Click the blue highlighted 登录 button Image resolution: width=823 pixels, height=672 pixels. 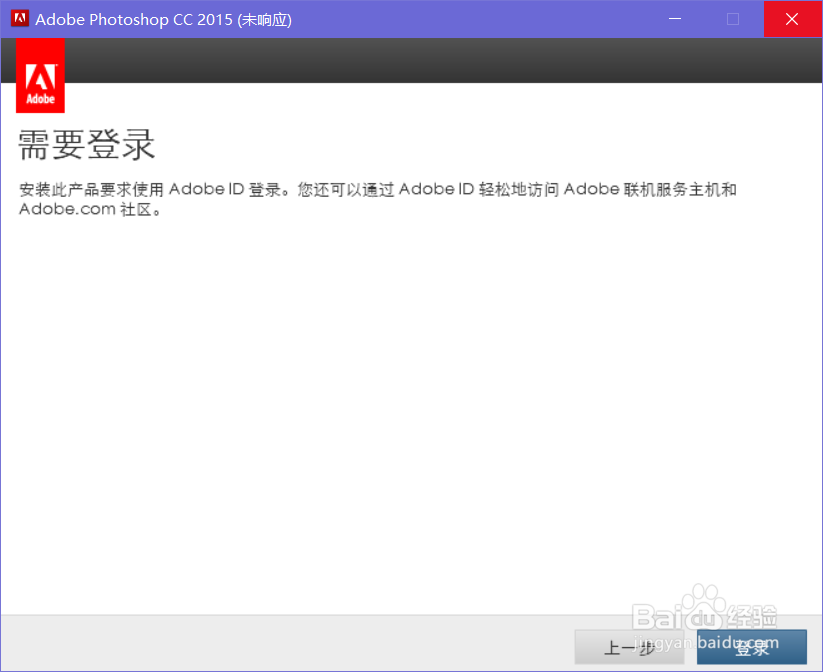pos(752,647)
